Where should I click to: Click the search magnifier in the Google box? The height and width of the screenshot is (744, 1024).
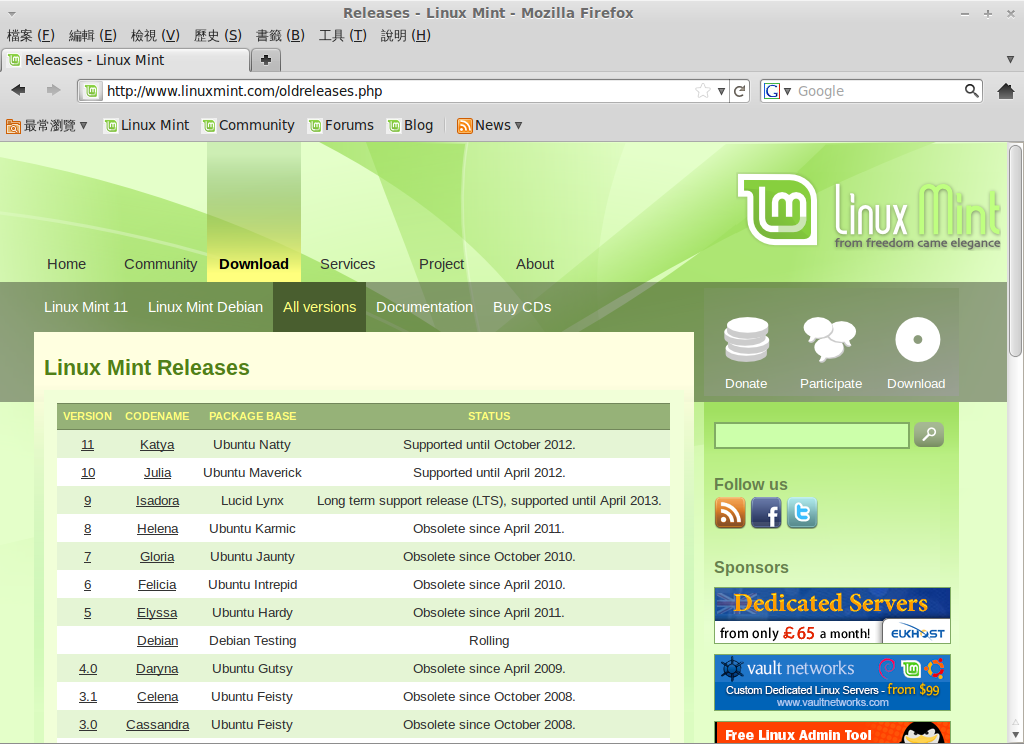pos(971,90)
